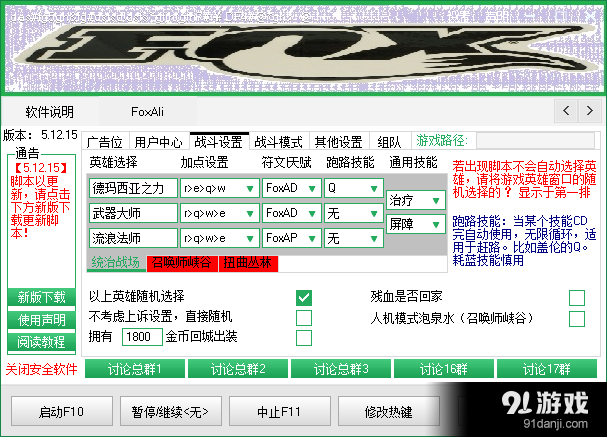Click the red 关闭安全软件 link

(41, 369)
